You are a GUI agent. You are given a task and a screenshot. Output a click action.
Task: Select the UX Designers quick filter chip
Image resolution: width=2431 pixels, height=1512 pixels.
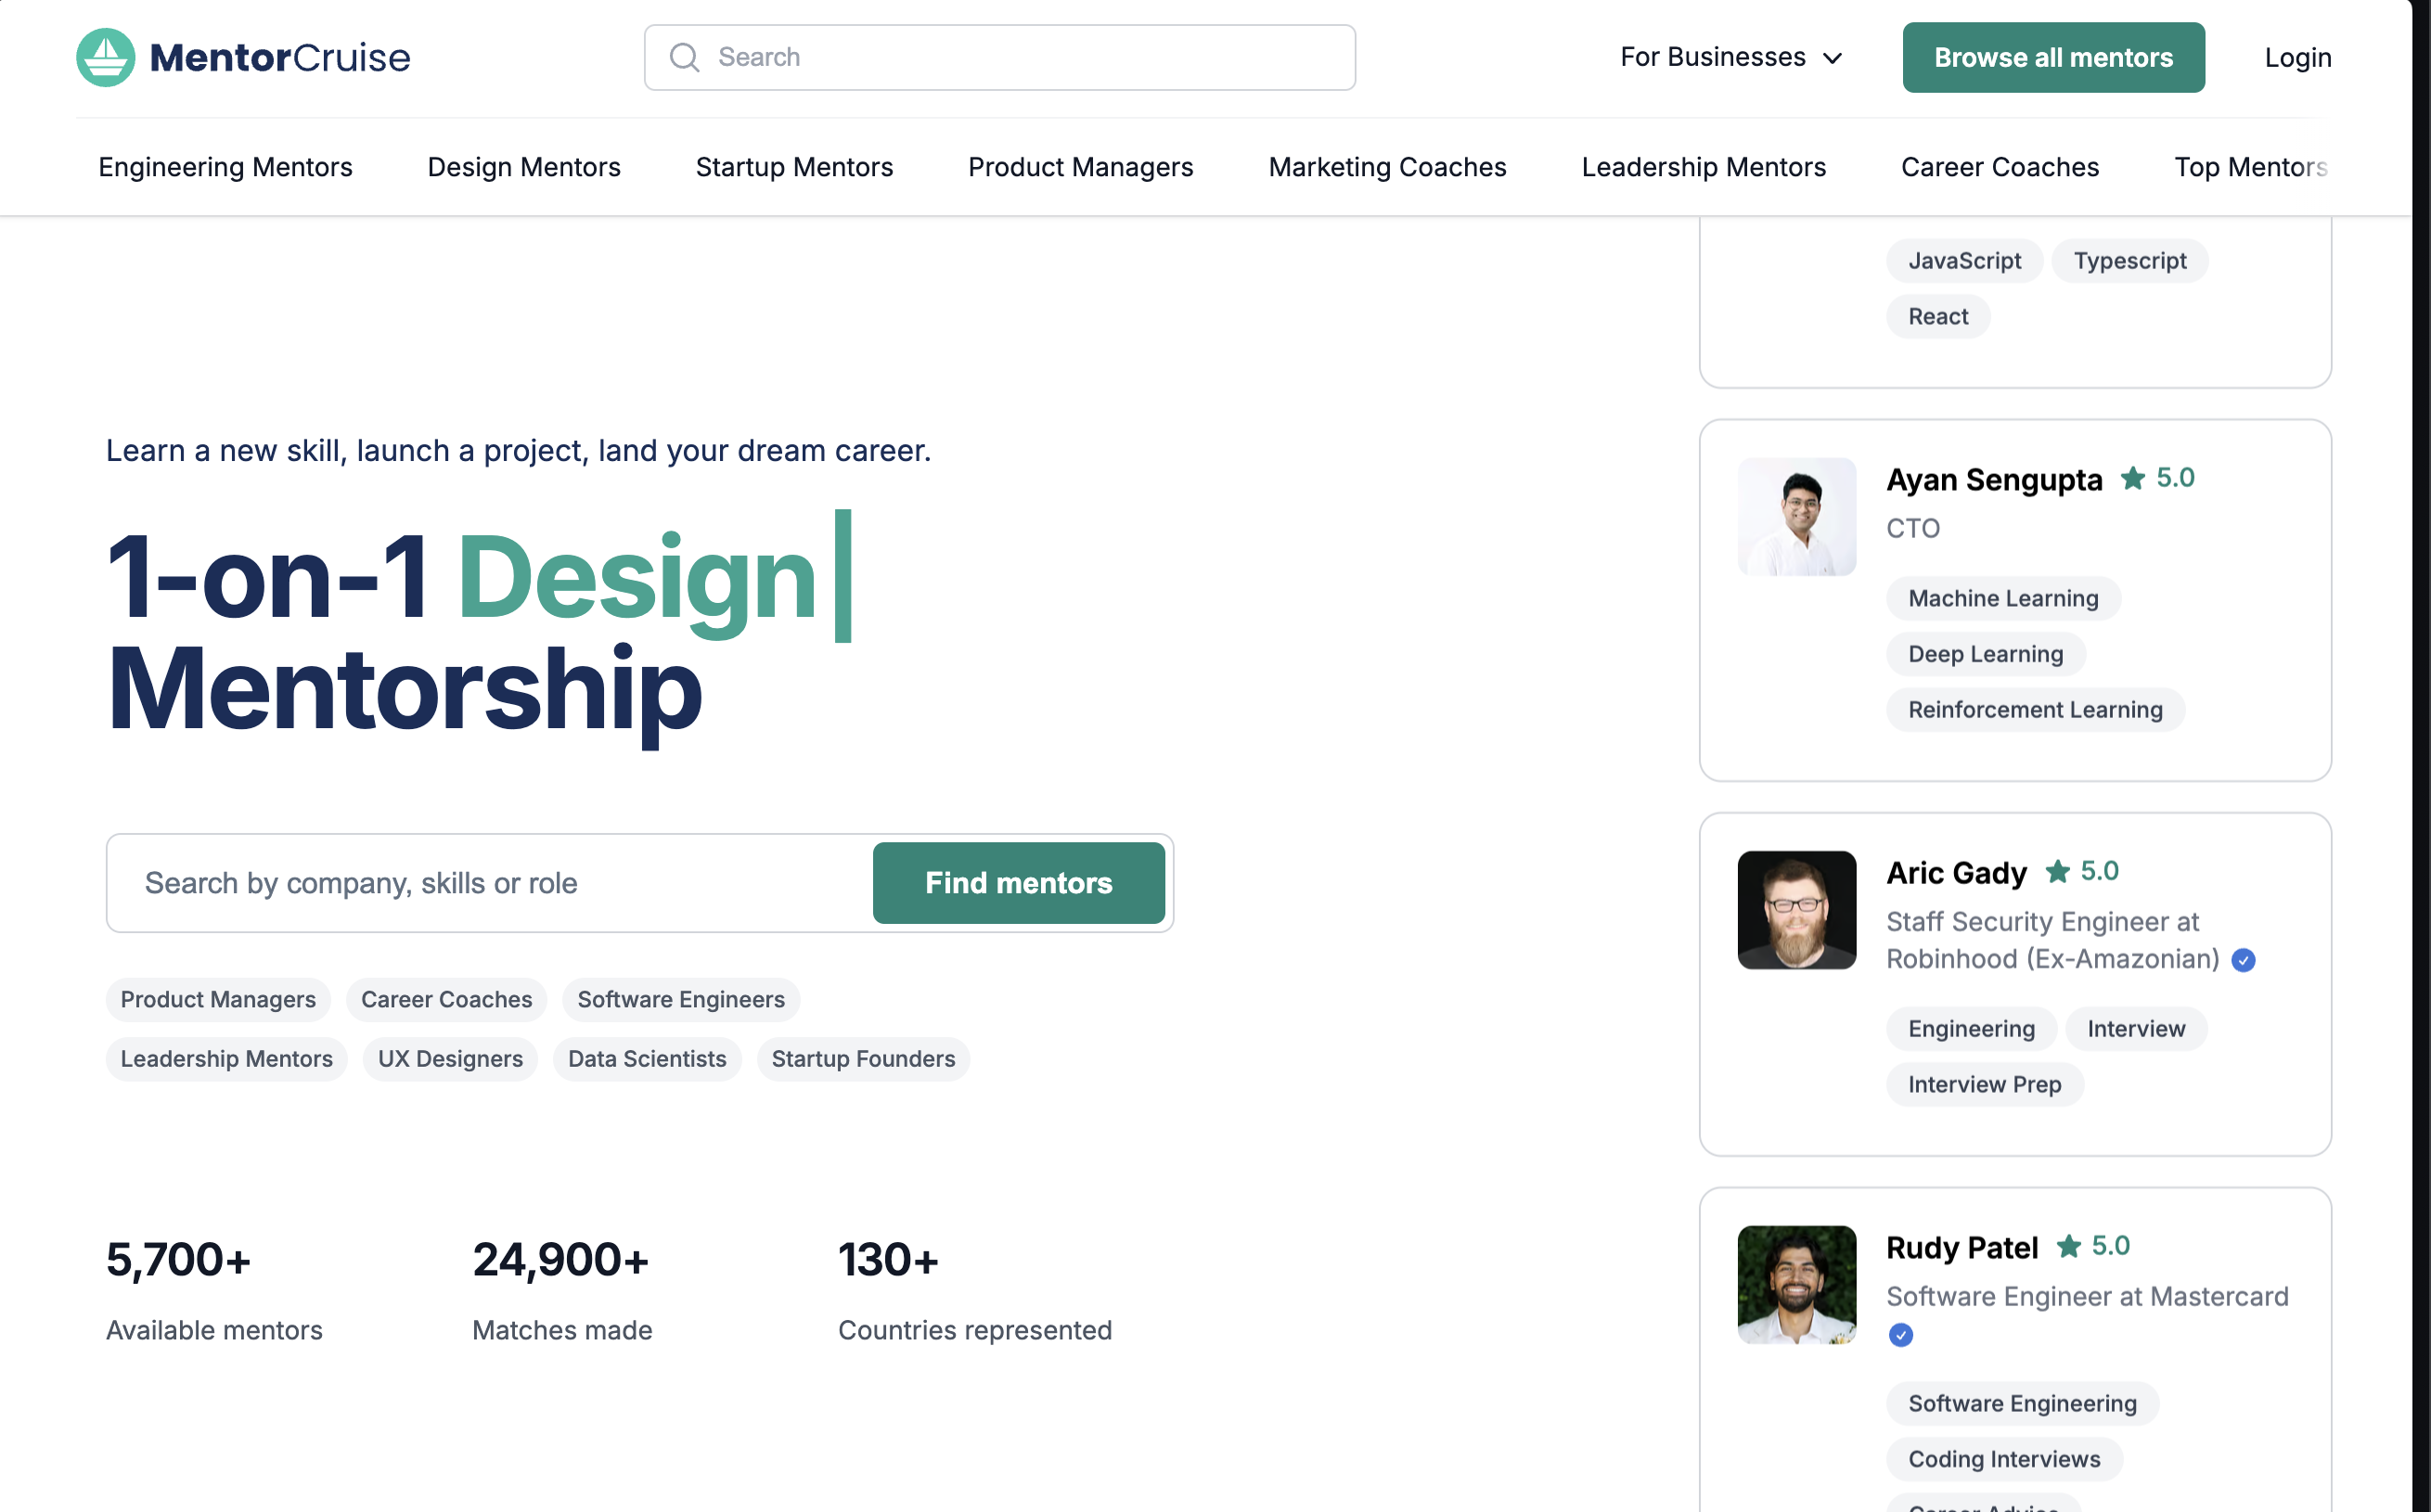(x=450, y=1058)
